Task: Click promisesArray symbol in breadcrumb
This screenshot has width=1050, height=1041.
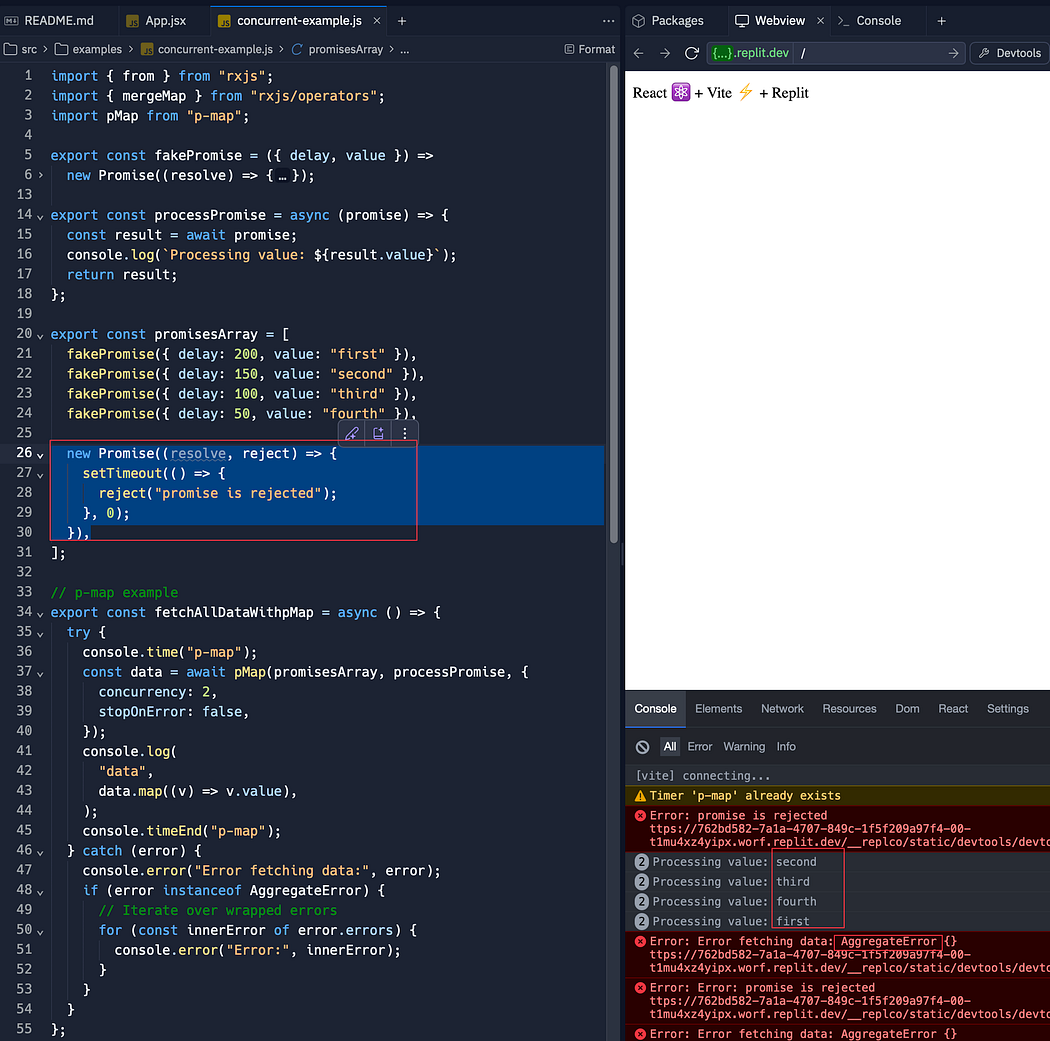Action: click(x=338, y=49)
